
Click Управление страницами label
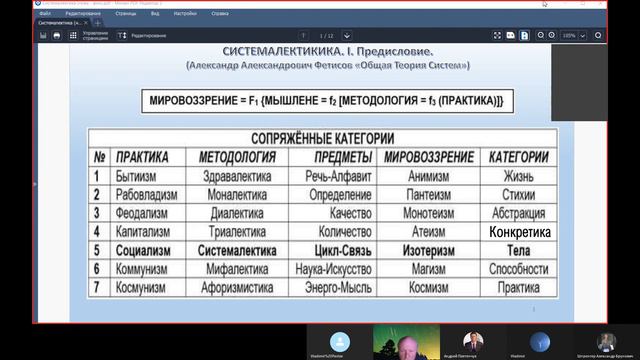95,36
